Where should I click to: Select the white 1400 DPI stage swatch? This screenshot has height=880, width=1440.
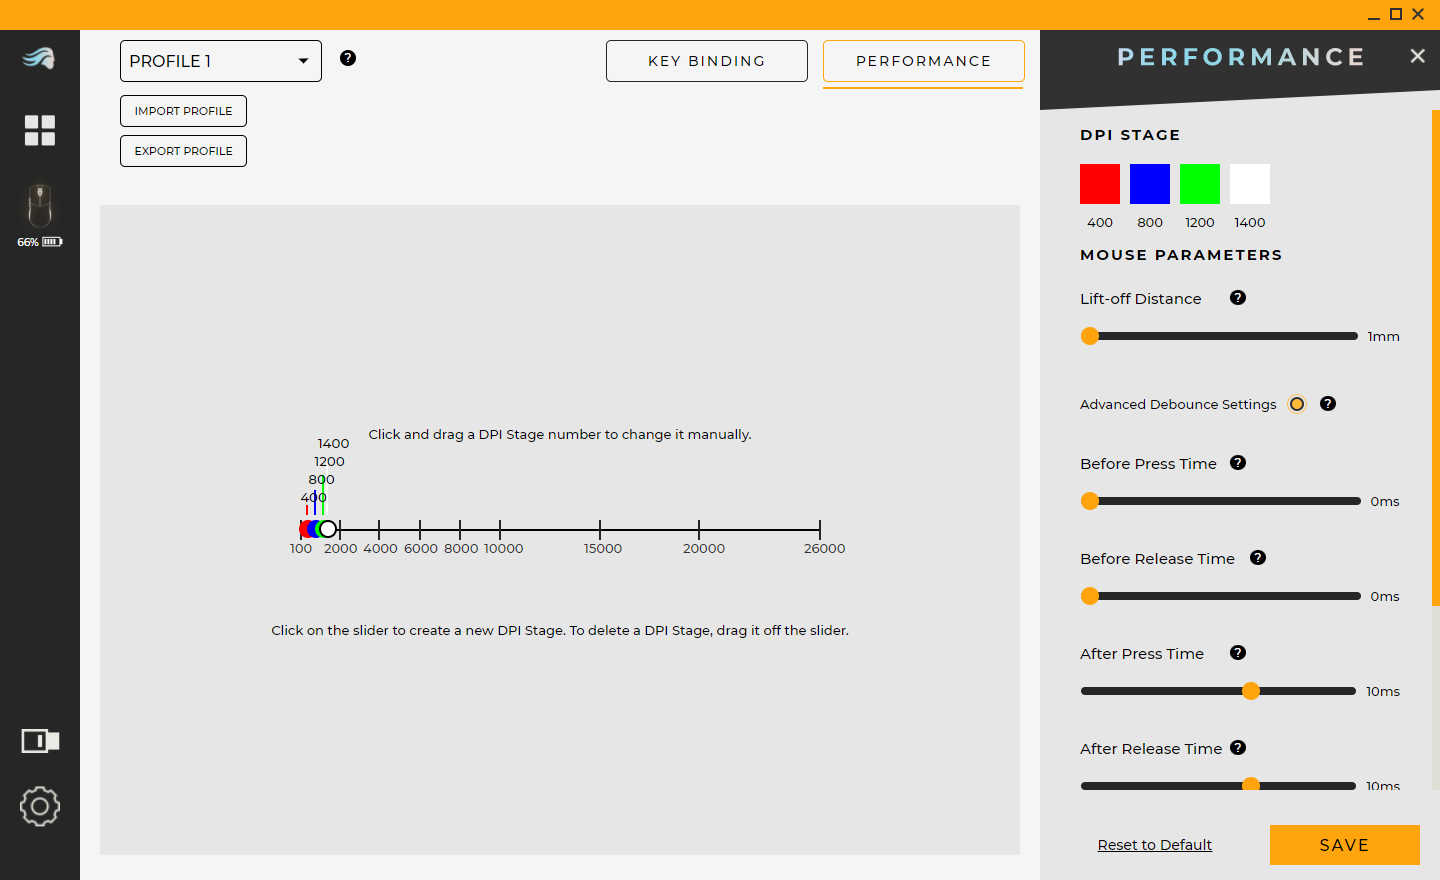pos(1250,184)
